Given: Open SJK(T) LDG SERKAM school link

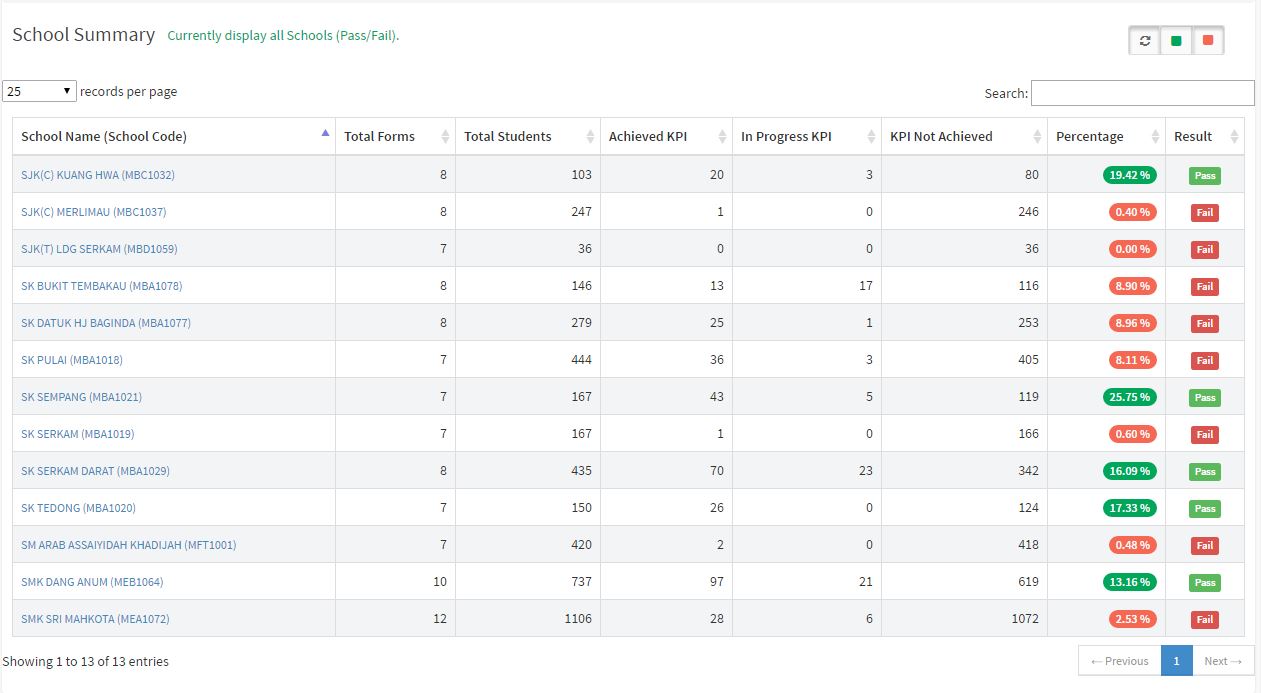Looking at the screenshot, I should tap(99, 249).
